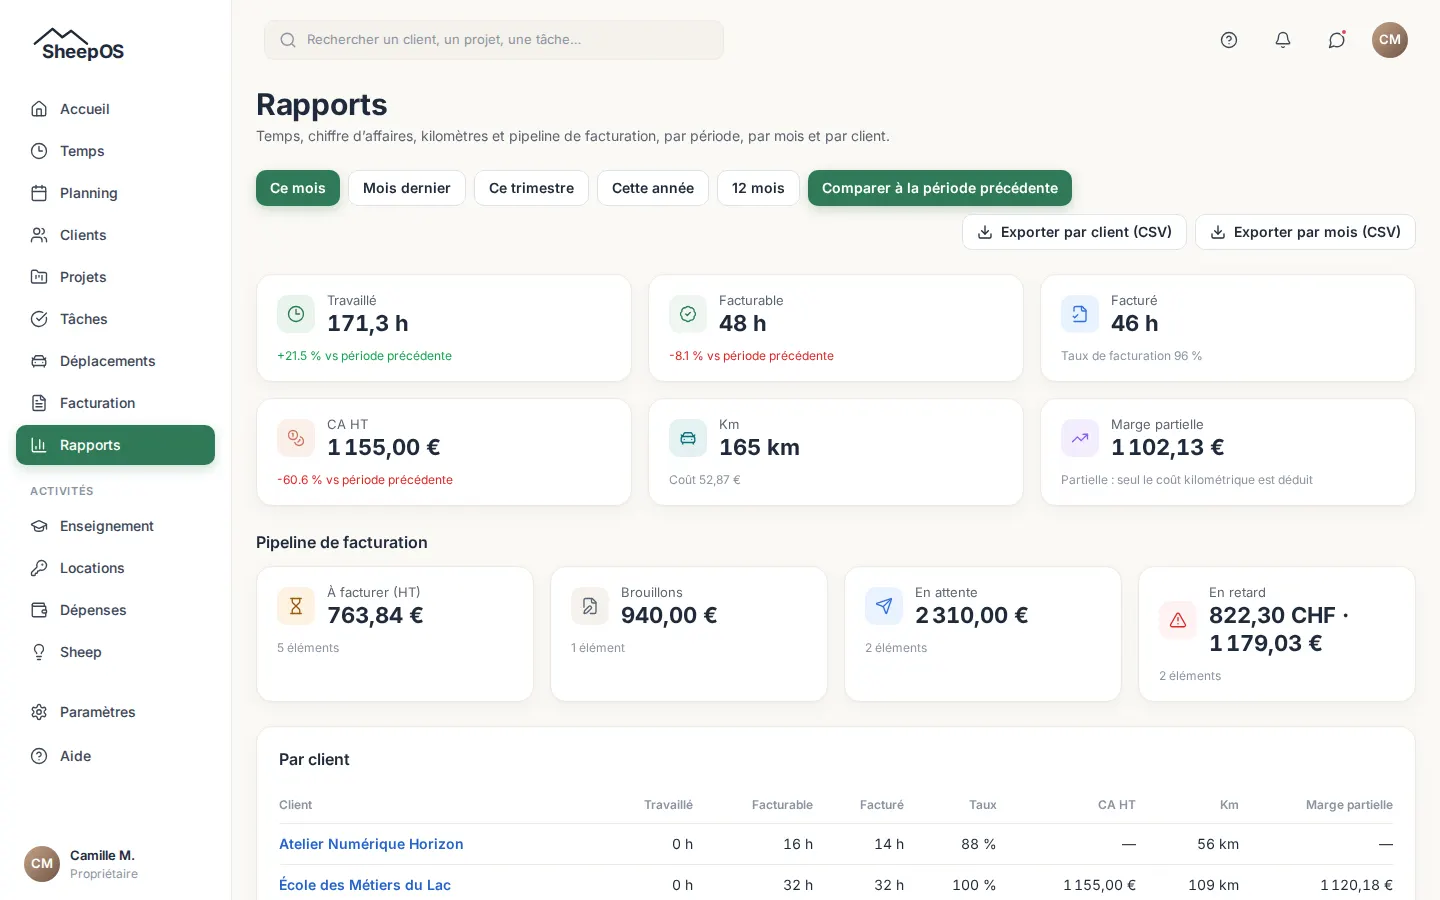The height and width of the screenshot is (900, 1440).
Task: Click the SheepOS logo
Action: (x=79, y=45)
